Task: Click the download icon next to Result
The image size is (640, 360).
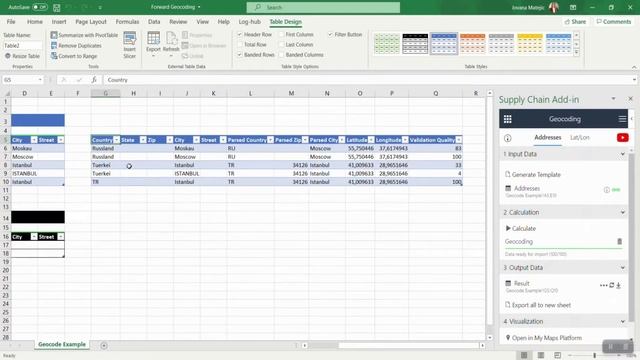Action: point(618,285)
